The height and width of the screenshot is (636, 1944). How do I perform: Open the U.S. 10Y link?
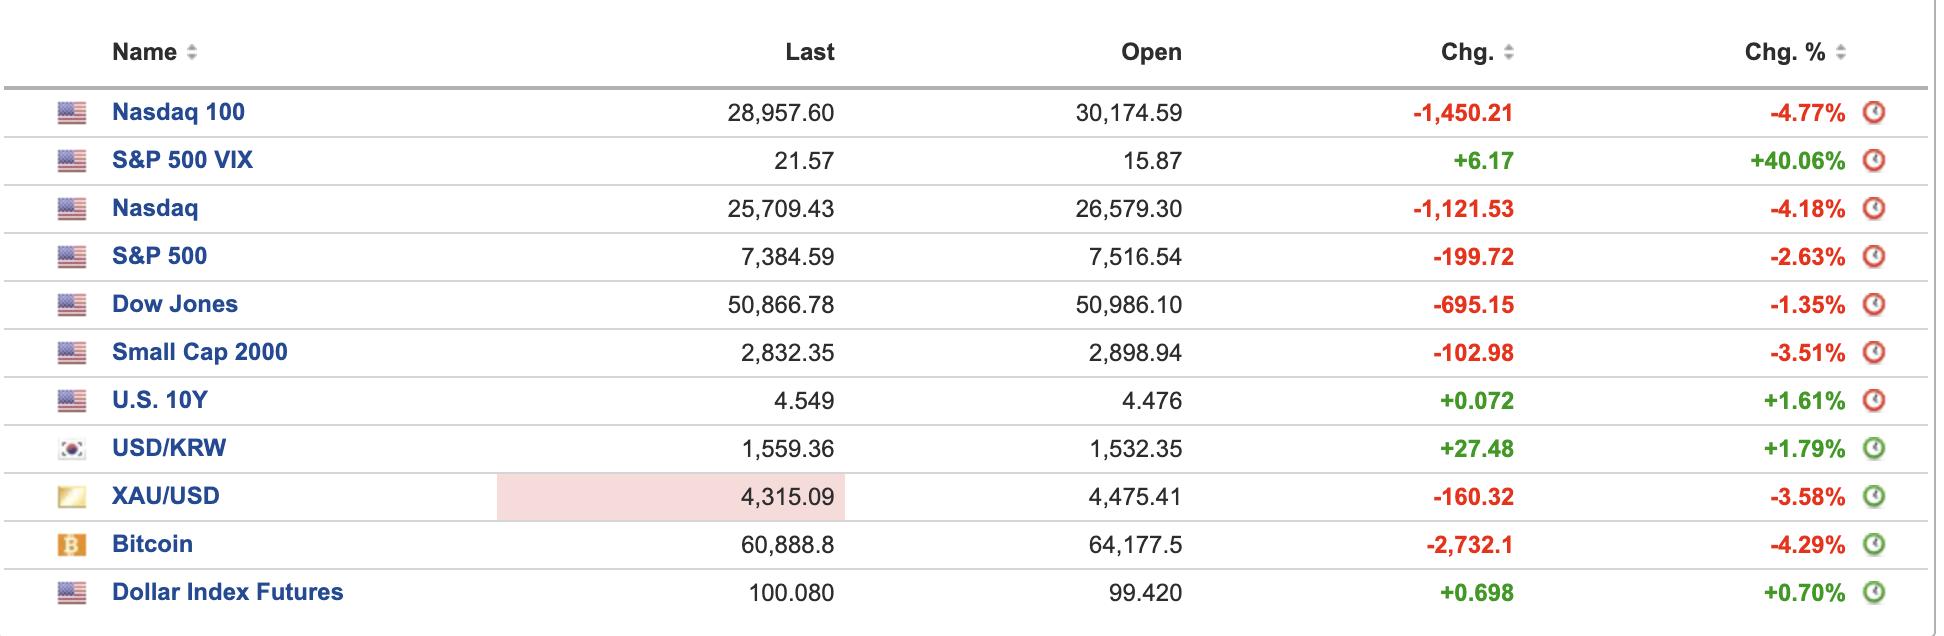click(x=160, y=400)
